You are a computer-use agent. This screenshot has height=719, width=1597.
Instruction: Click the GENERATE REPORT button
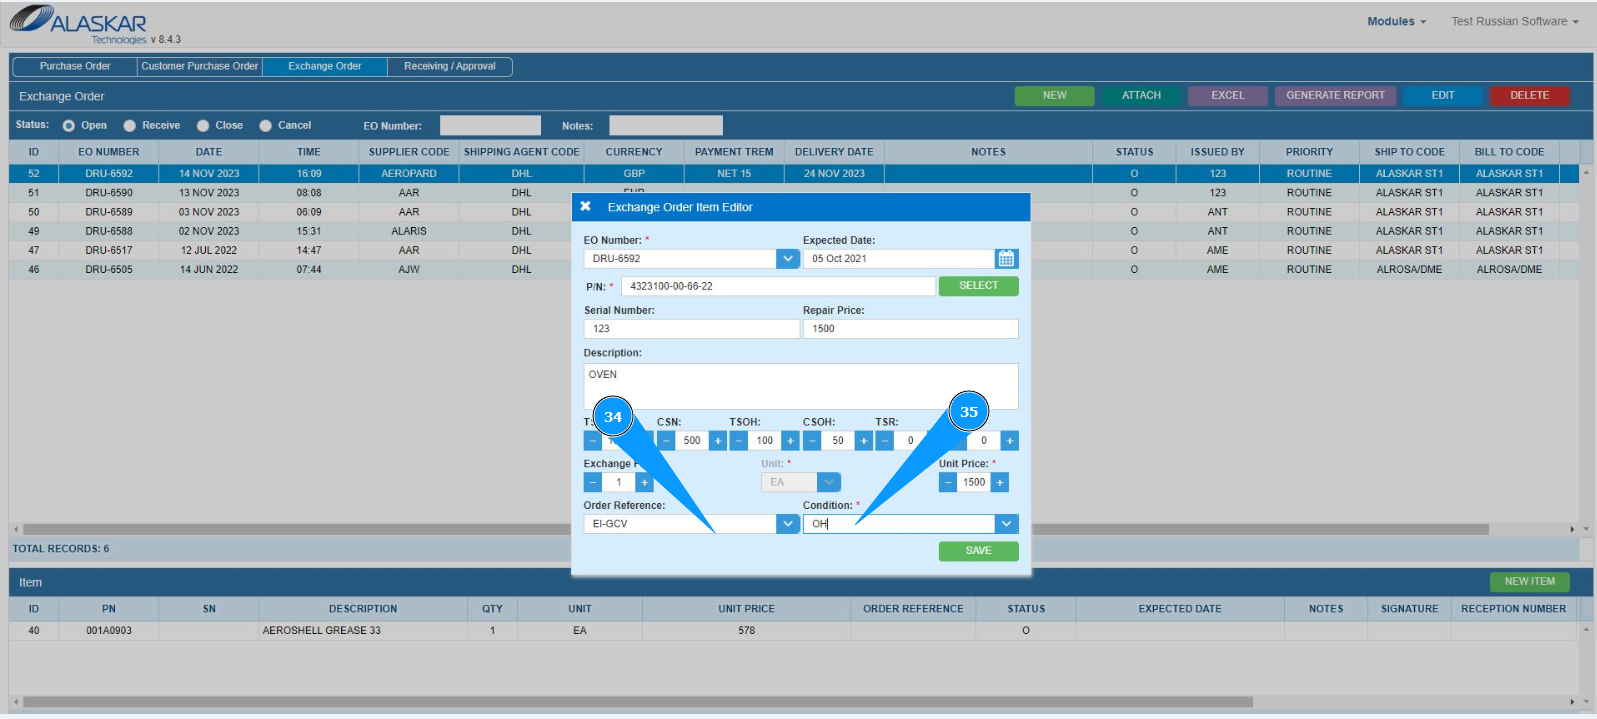click(x=1335, y=96)
